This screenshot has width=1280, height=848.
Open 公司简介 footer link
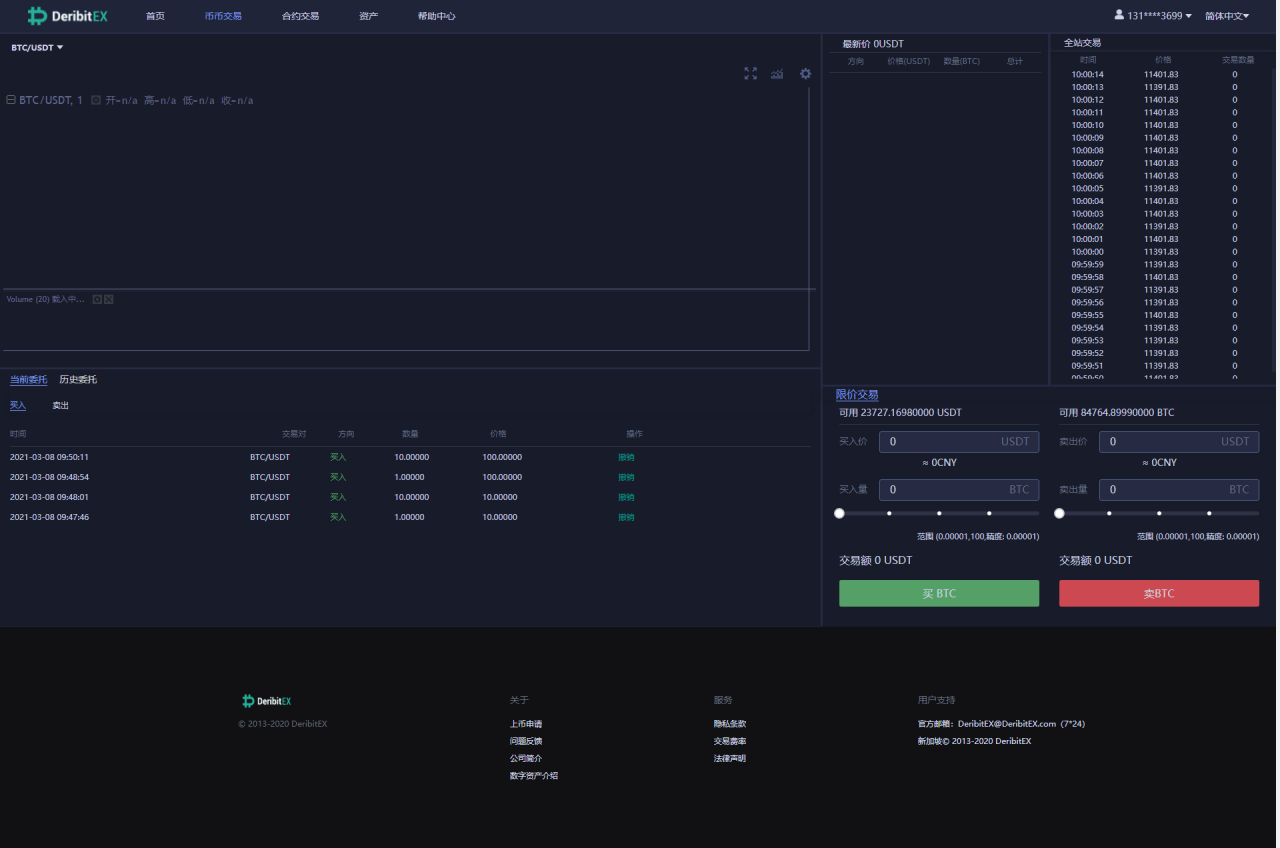pos(526,758)
